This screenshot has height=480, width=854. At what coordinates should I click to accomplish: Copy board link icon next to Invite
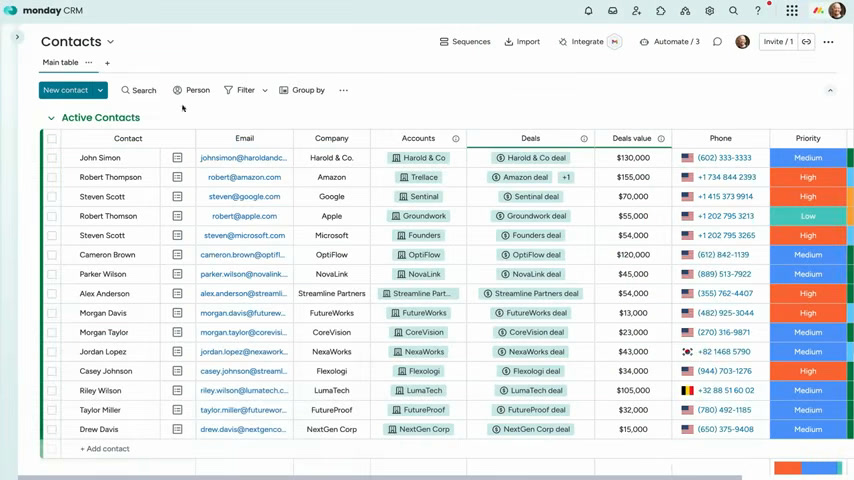pos(807,42)
